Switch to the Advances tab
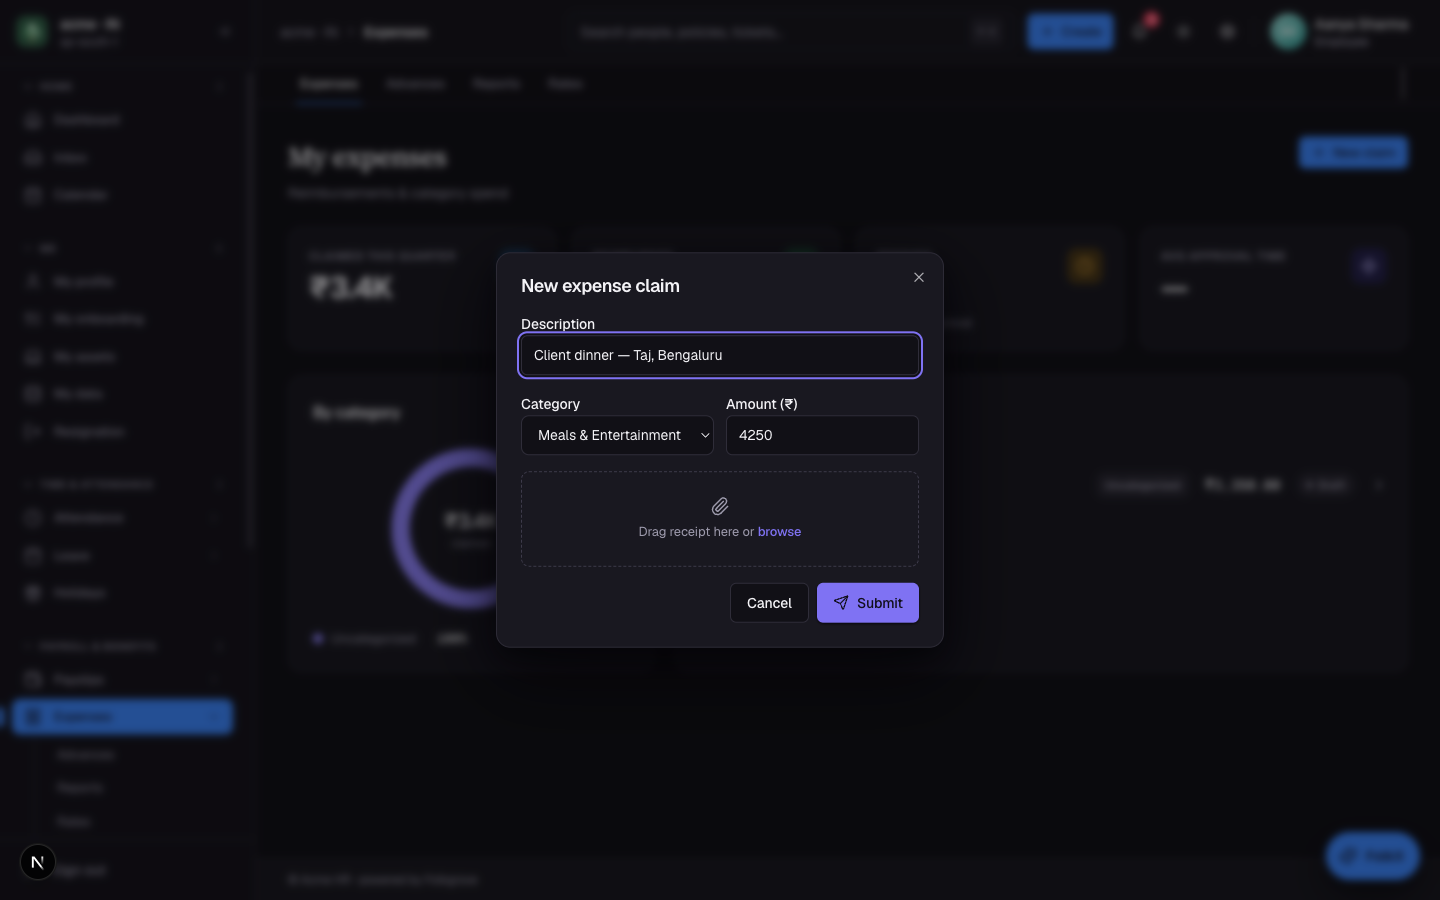Screen dimensions: 1440x900 pyautogui.click(x=415, y=84)
